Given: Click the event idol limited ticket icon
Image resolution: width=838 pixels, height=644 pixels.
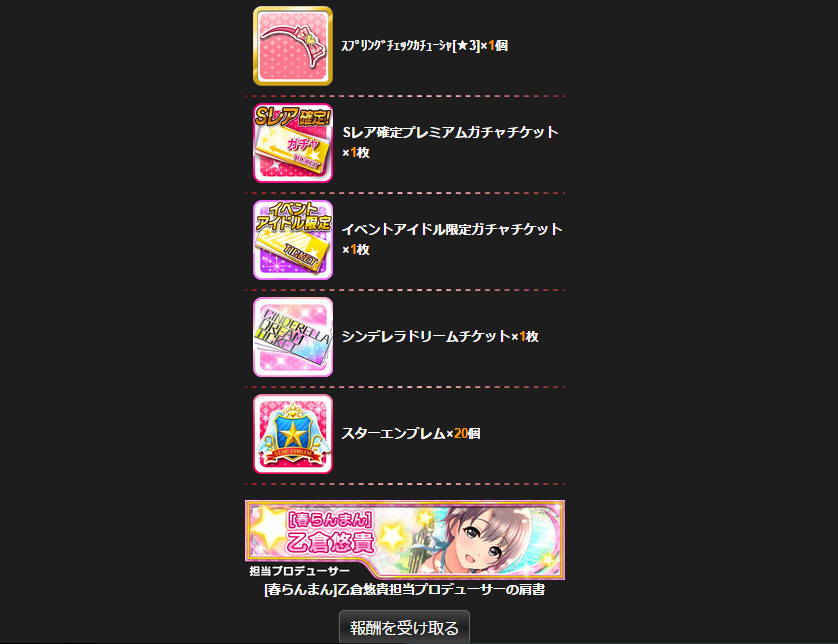Looking at the screenshot, I should coord(293,240).
